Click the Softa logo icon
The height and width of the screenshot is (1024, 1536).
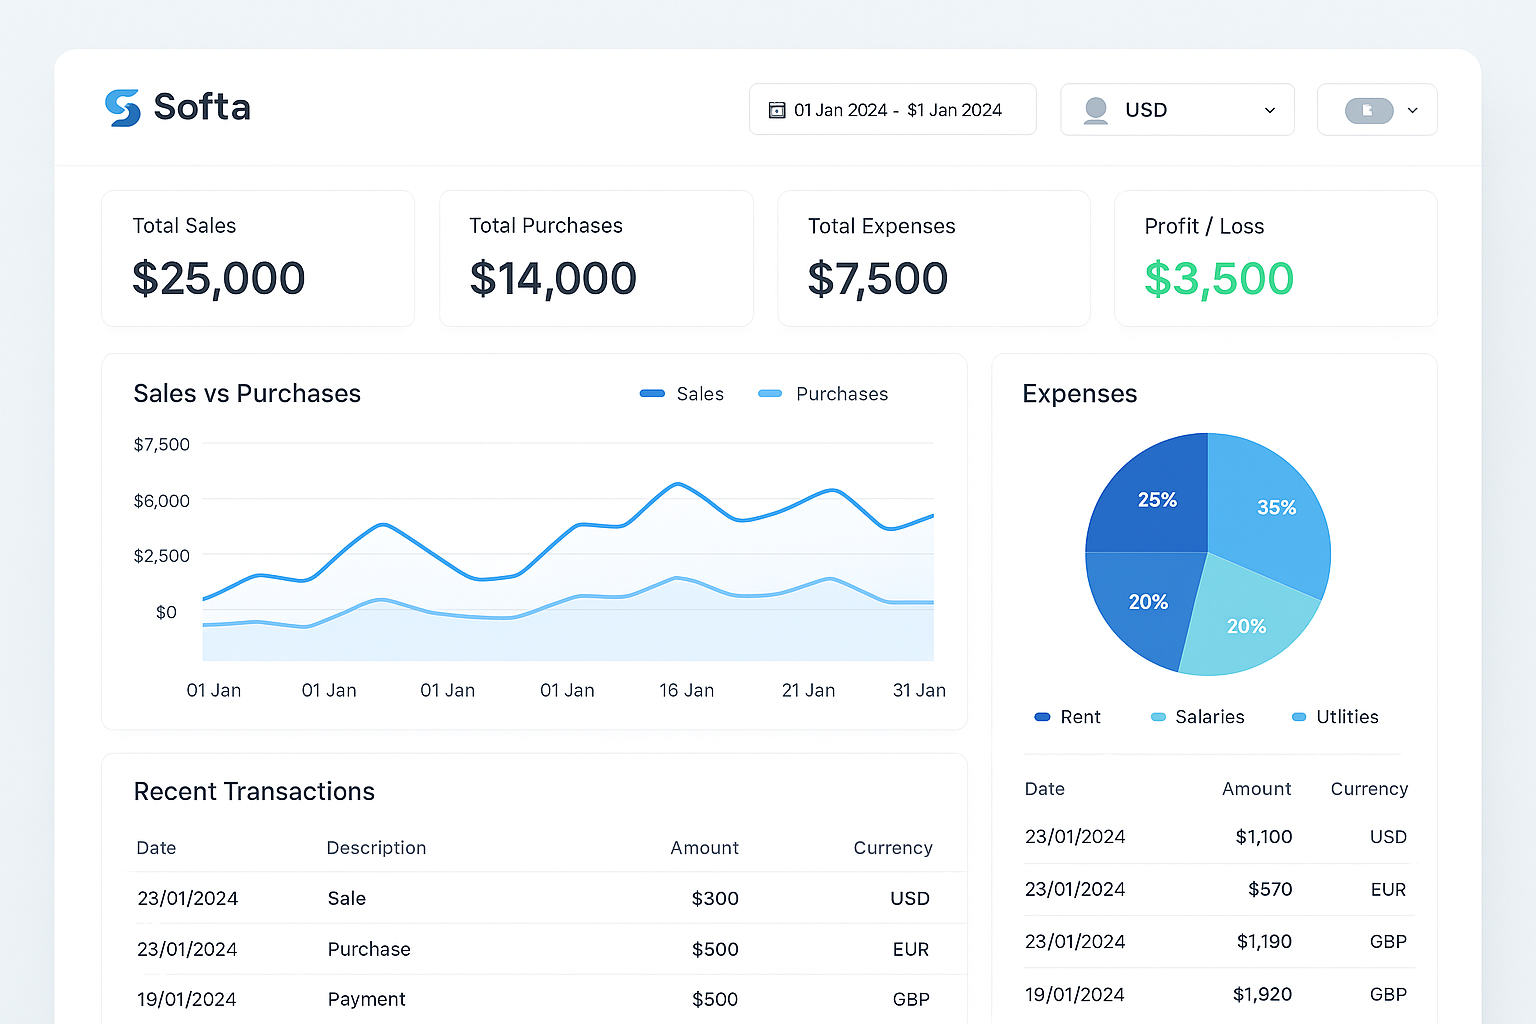tap(123, 108)
